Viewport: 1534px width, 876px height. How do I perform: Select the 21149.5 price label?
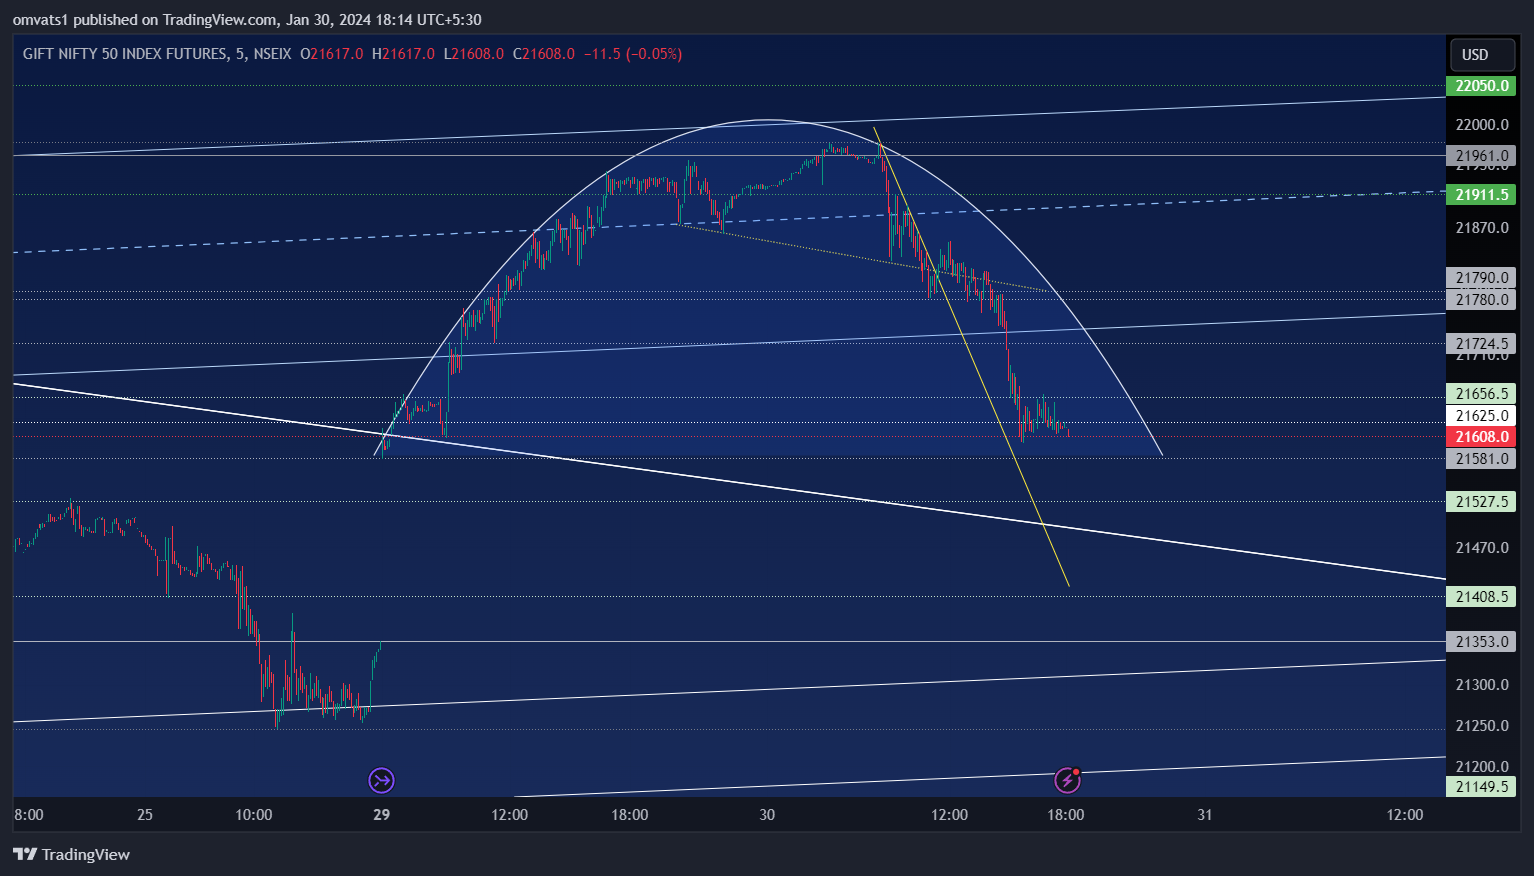[x=1481, y=787]
